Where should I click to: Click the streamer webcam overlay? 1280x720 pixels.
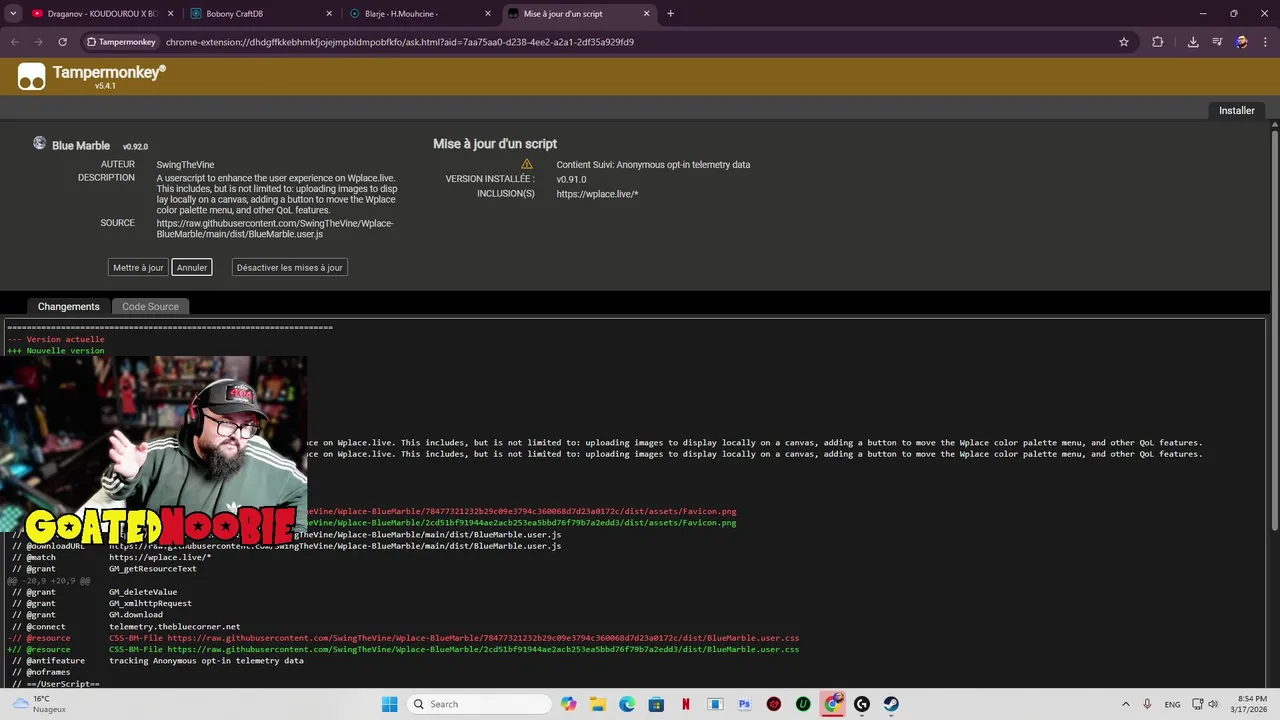(153, 450)
